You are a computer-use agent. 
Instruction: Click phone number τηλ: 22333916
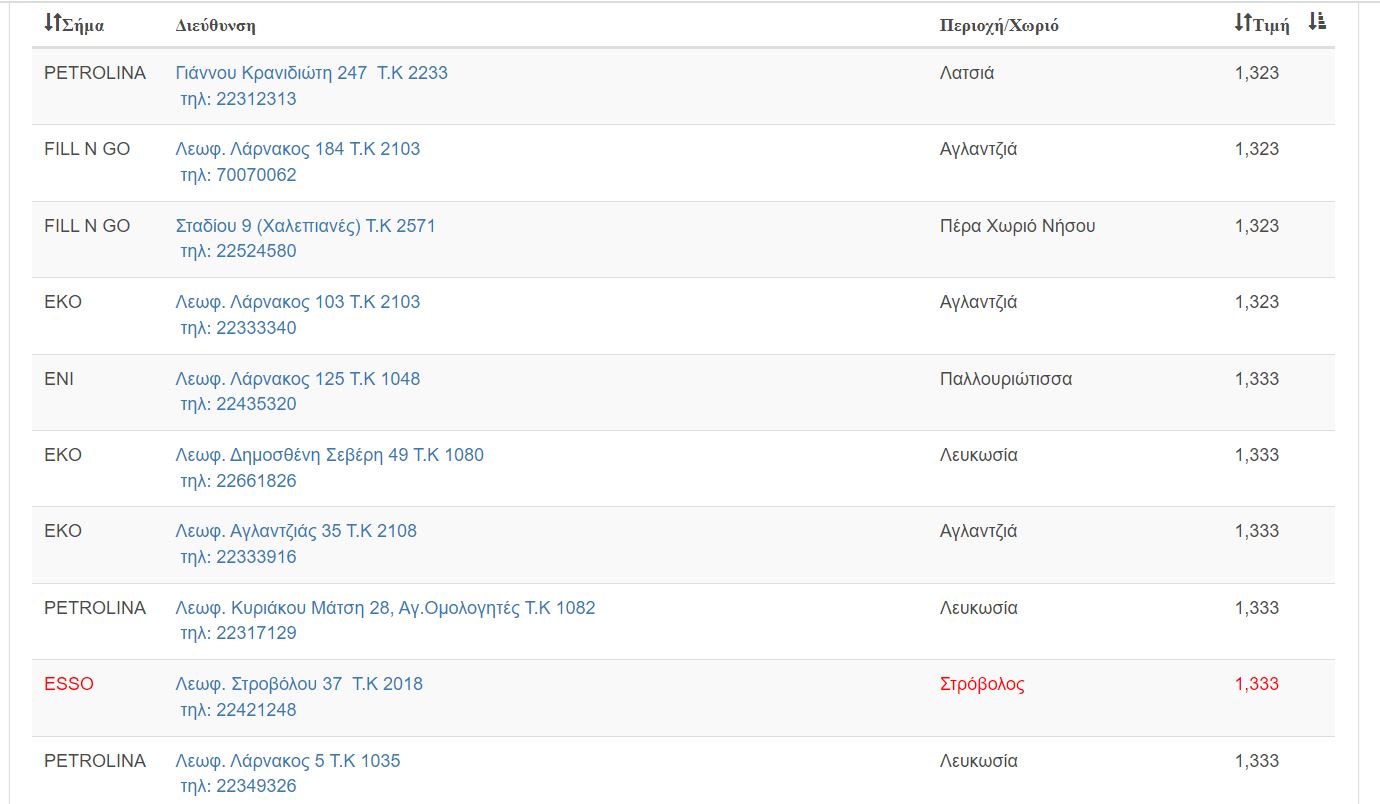pyautogui.click(x=238, y=557)
